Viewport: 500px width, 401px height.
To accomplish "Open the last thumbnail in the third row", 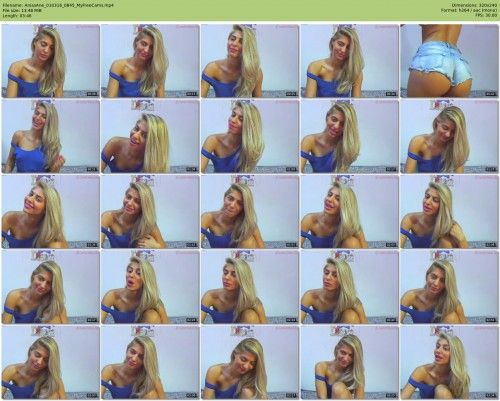I will point(449,211).
